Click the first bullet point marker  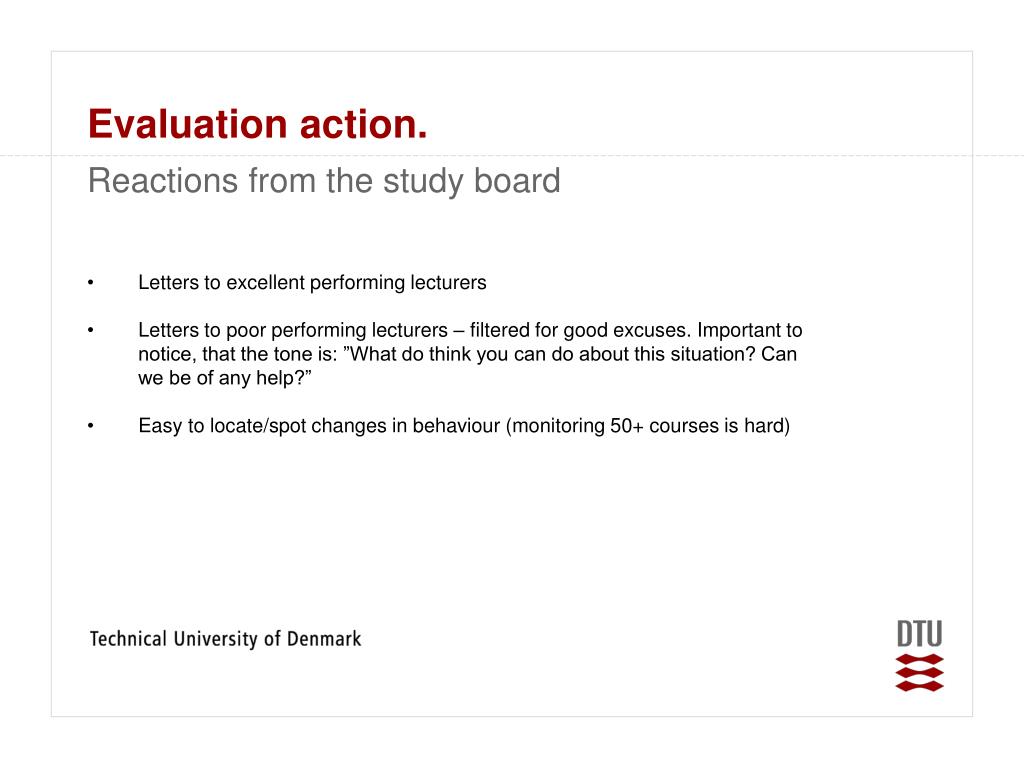[x=91, y=283]
